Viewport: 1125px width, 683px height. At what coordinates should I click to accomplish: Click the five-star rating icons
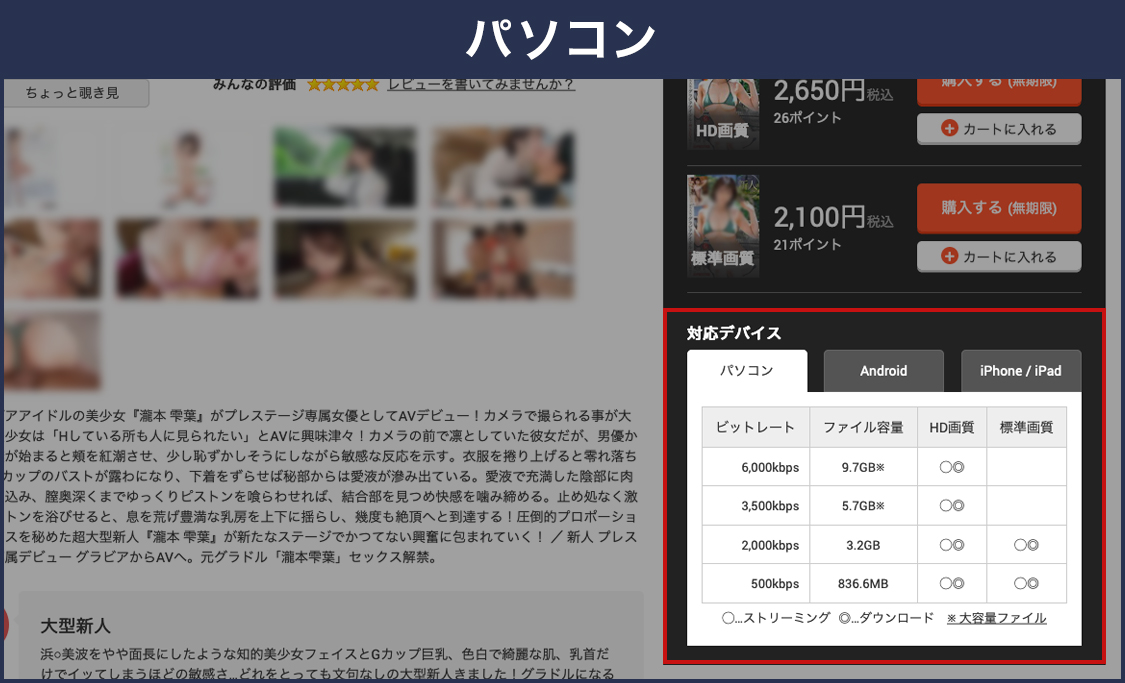click(343, 85)
